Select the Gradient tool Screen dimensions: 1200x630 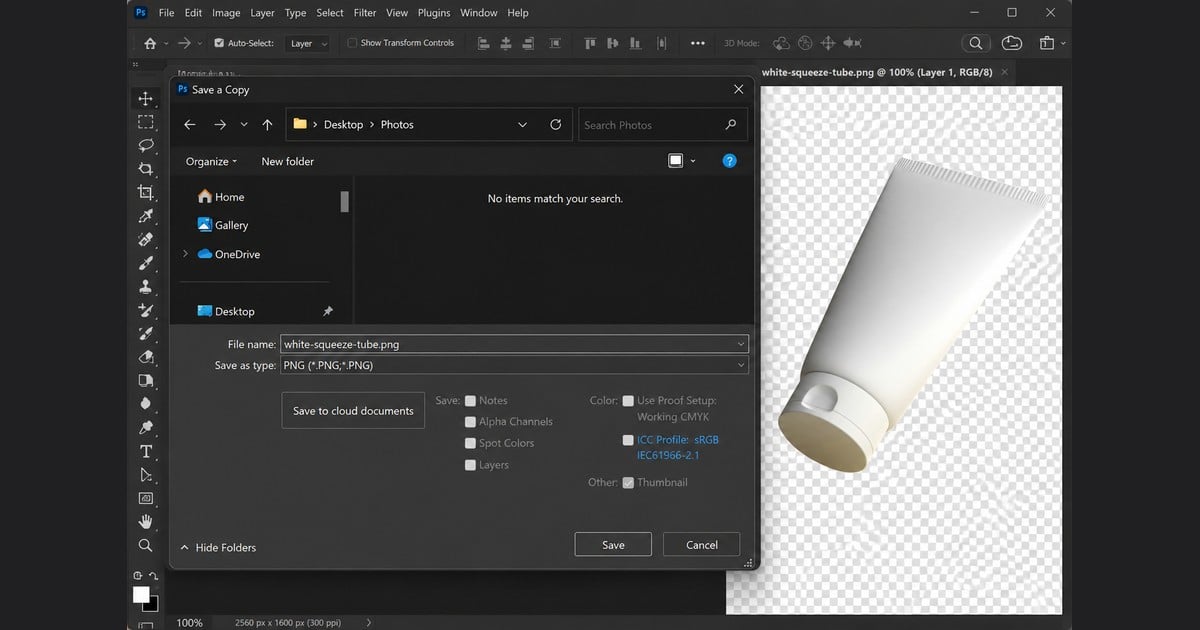[x=145, y=380]
